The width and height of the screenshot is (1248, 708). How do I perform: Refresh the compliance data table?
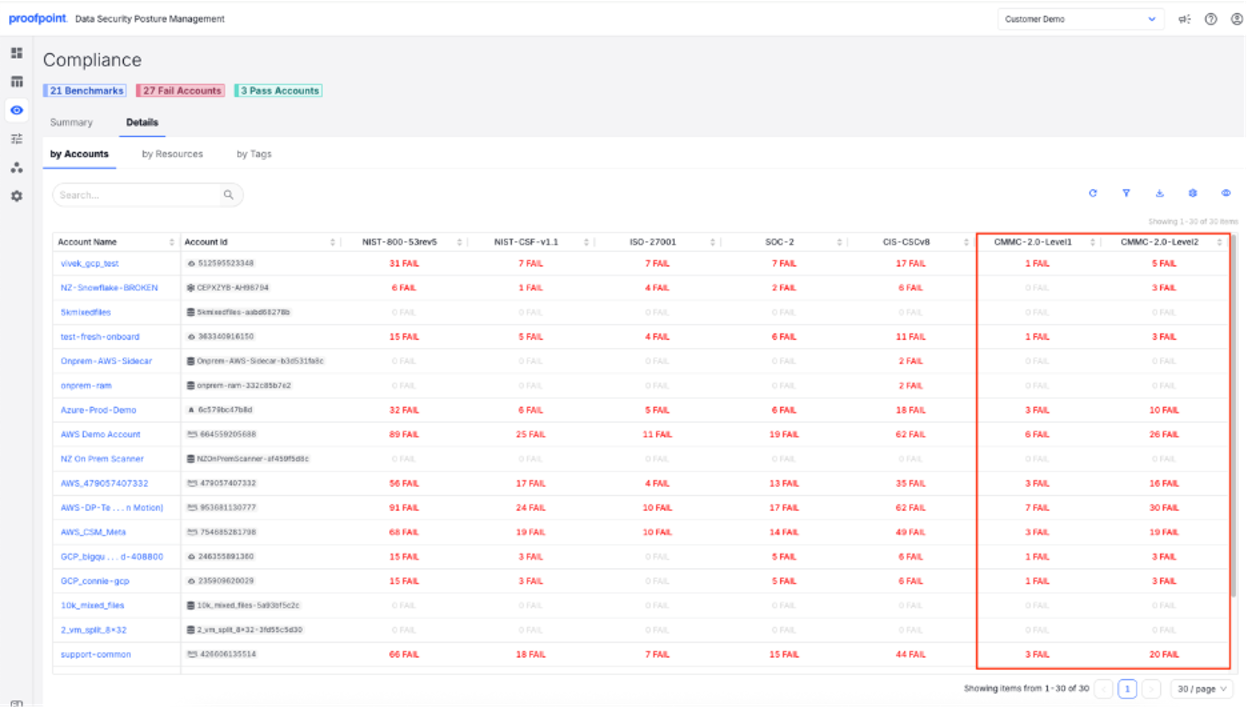(1093, 192)
